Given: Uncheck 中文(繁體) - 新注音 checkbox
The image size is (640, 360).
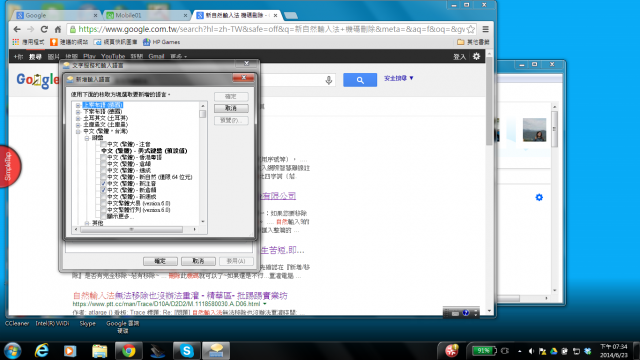Looking at the screenshot, I should [x=104, y=183].
